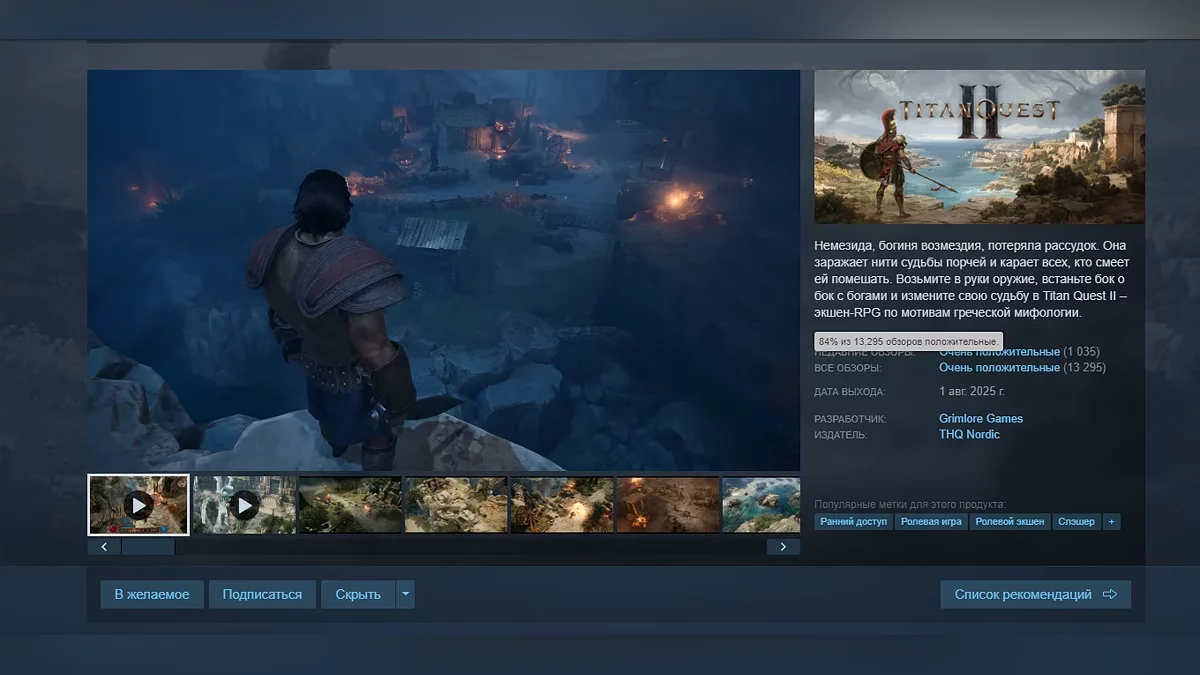The image size is (1200, 675).
Task: Click the arrow icon on Список рекомендаций
Action: tap(1109, 594)
